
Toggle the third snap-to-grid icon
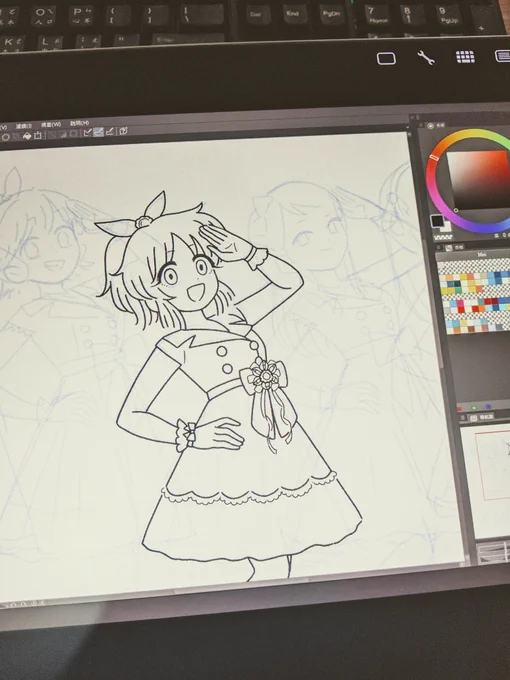(110, 131)
